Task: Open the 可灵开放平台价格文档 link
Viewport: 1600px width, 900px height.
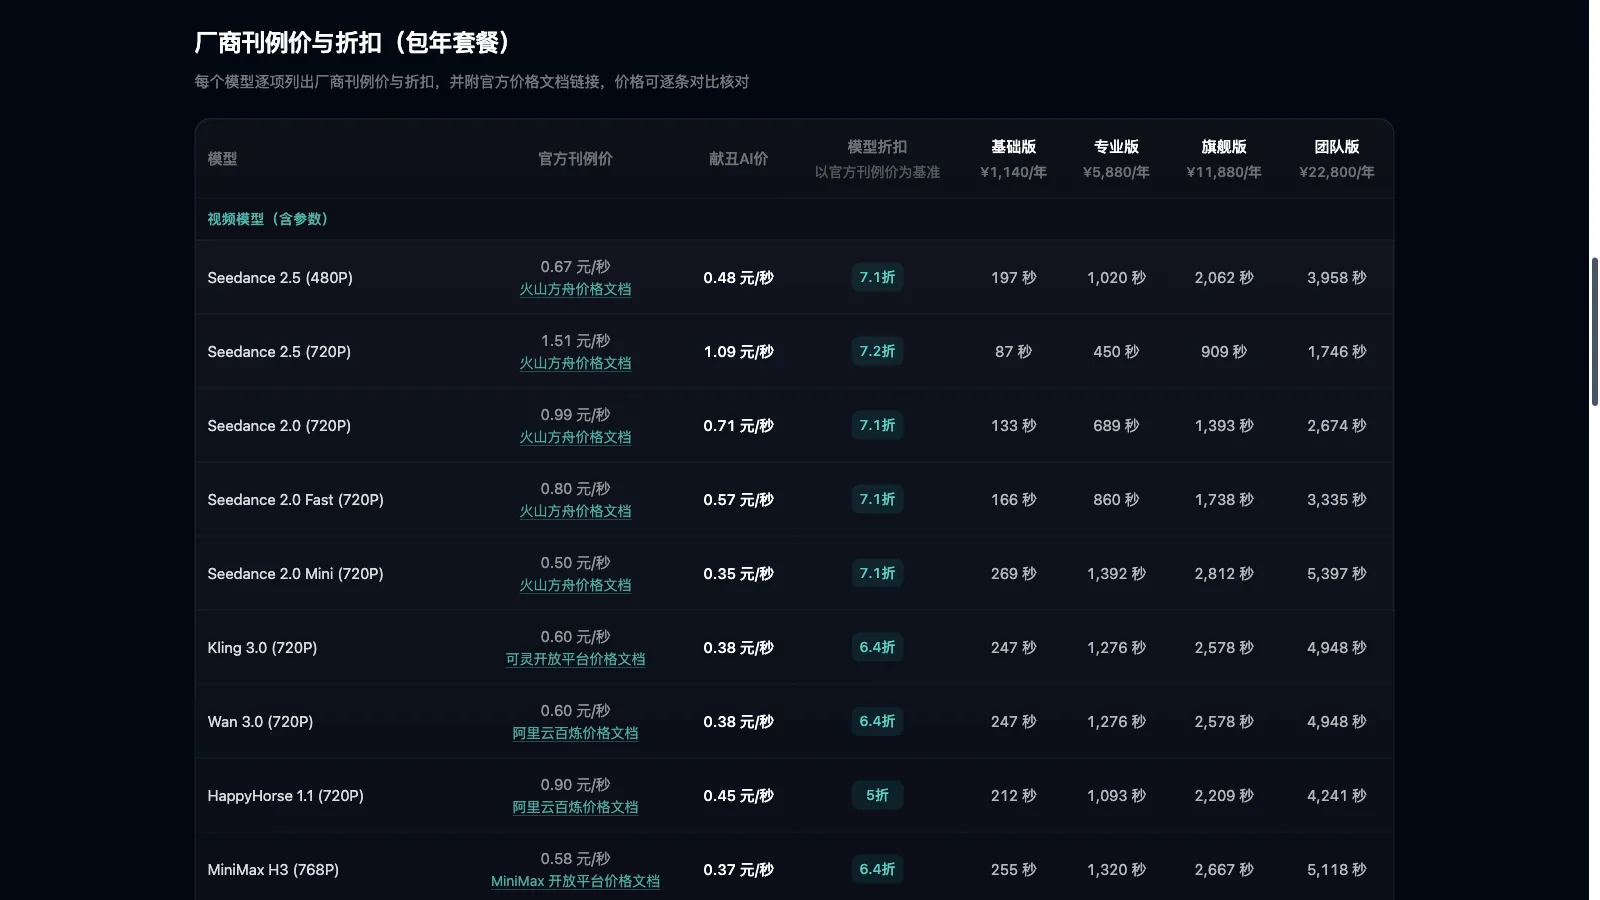Action: coord(575,659)
